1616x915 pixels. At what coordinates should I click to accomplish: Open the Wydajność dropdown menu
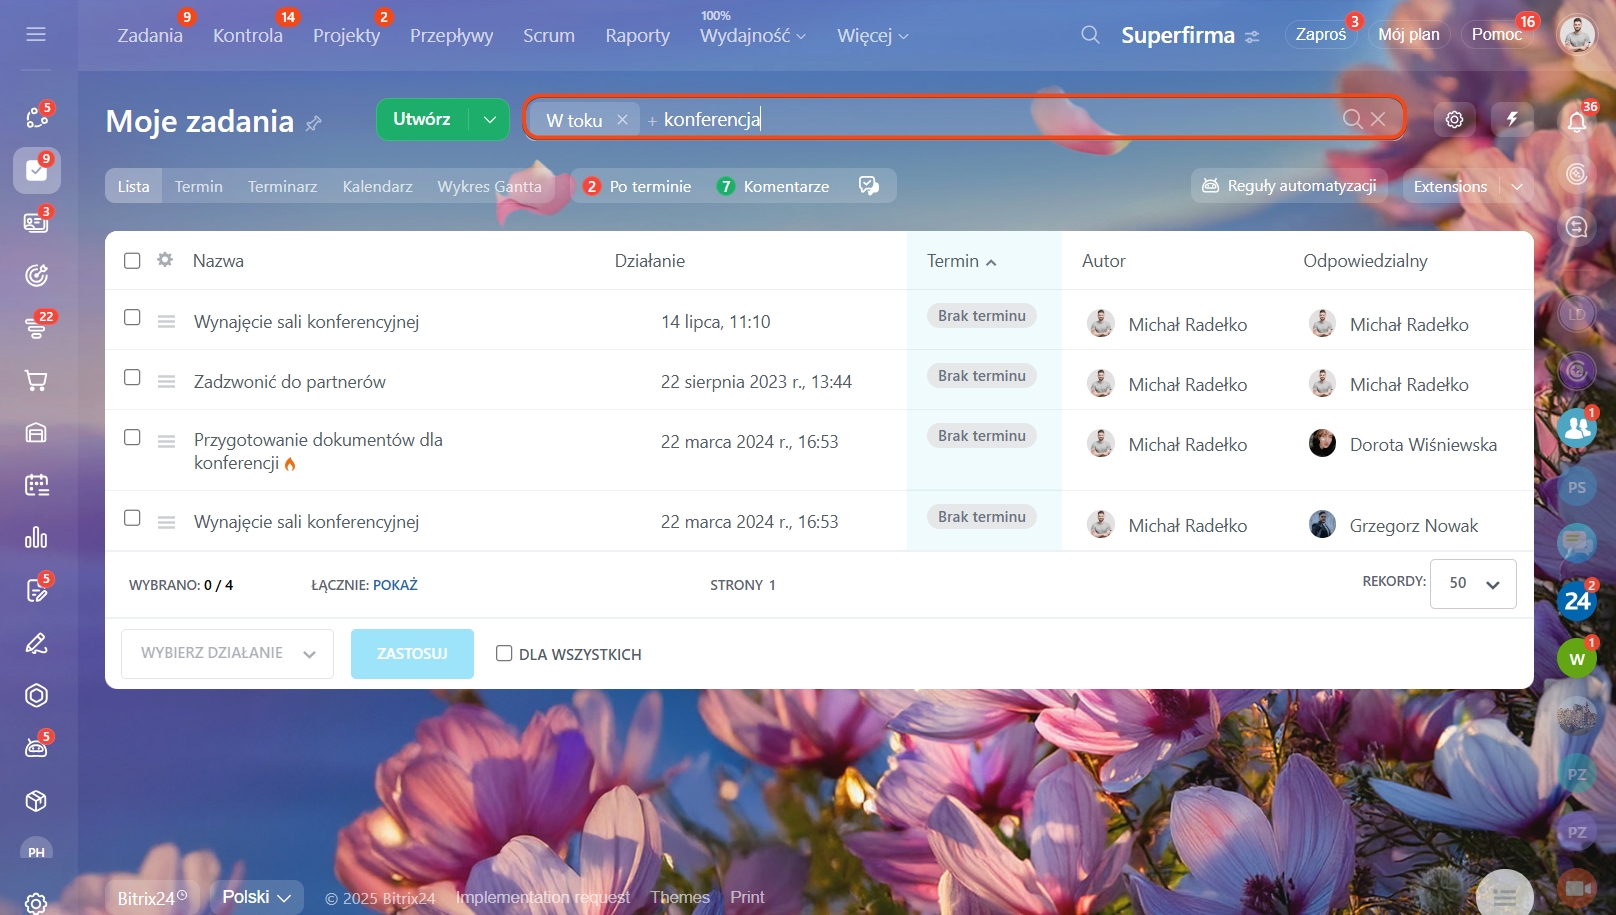coord(752,35)
